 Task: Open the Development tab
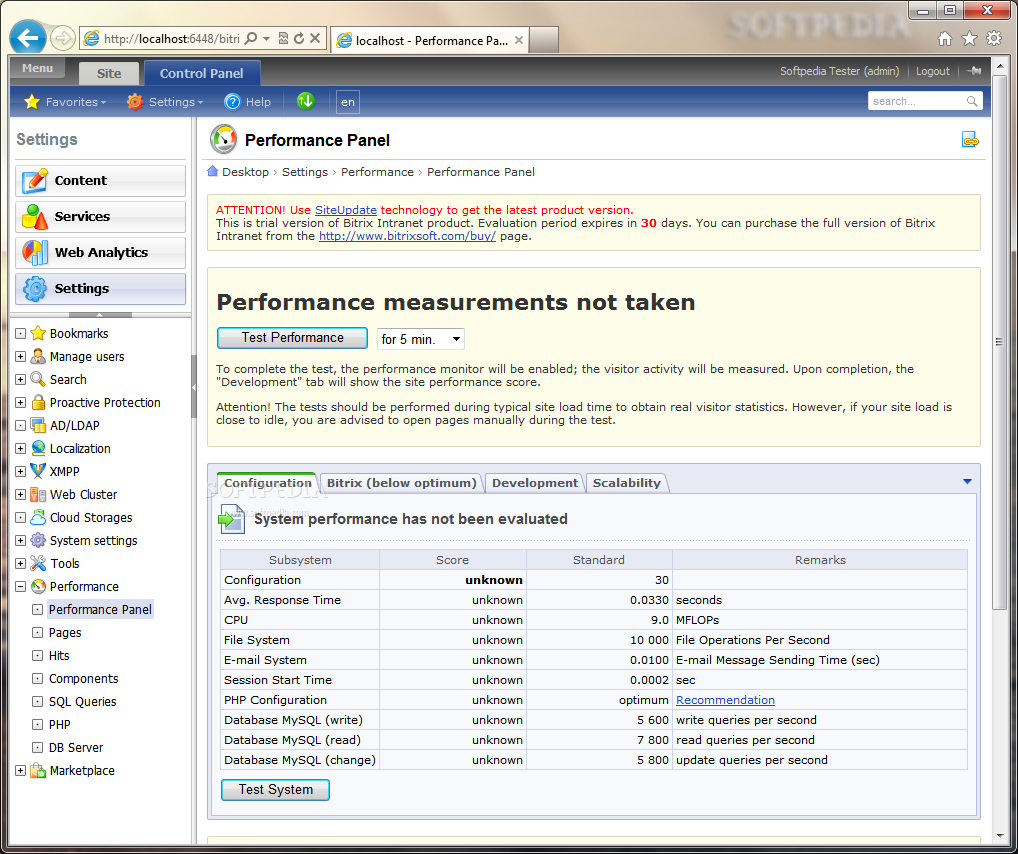535,483
